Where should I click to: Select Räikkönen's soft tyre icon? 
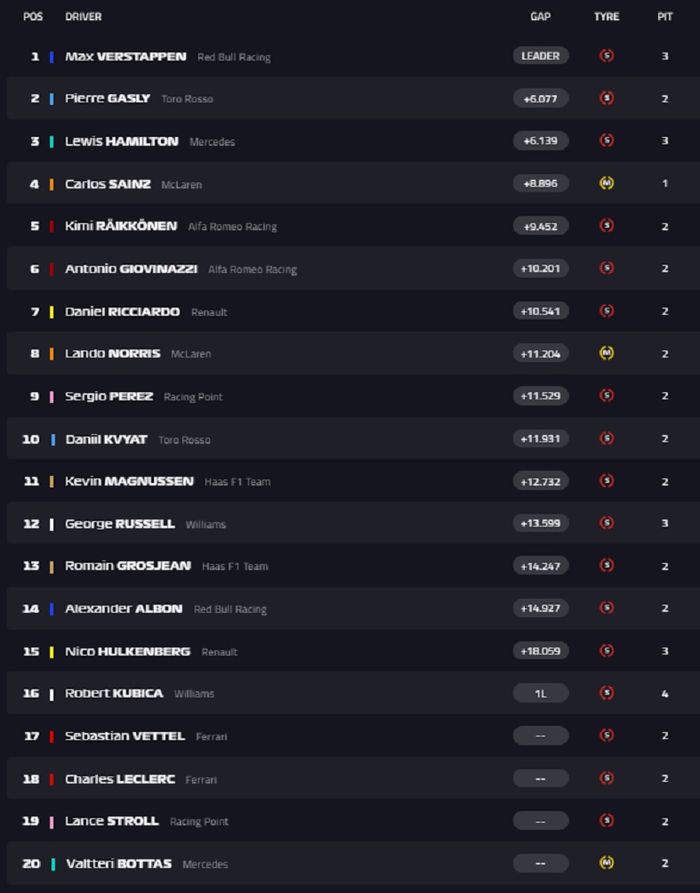point(605,226)
